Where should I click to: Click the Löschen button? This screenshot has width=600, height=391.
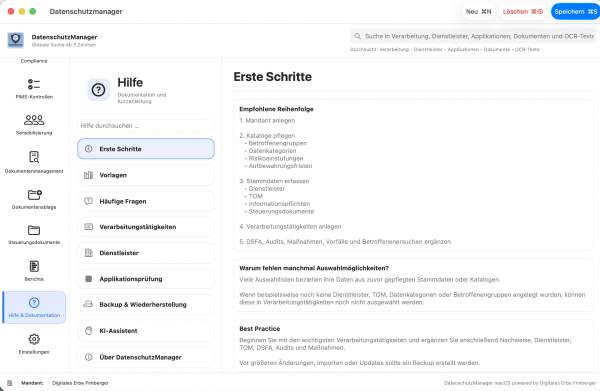(523, 11)
